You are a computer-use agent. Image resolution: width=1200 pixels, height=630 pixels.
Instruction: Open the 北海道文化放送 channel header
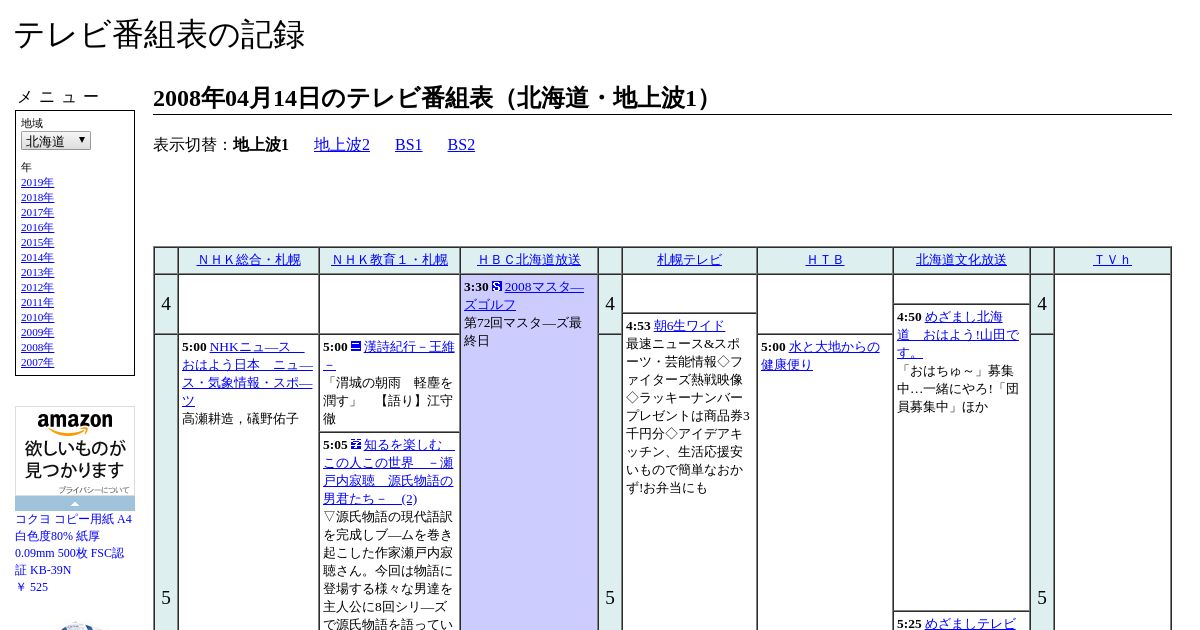(961, 260)
